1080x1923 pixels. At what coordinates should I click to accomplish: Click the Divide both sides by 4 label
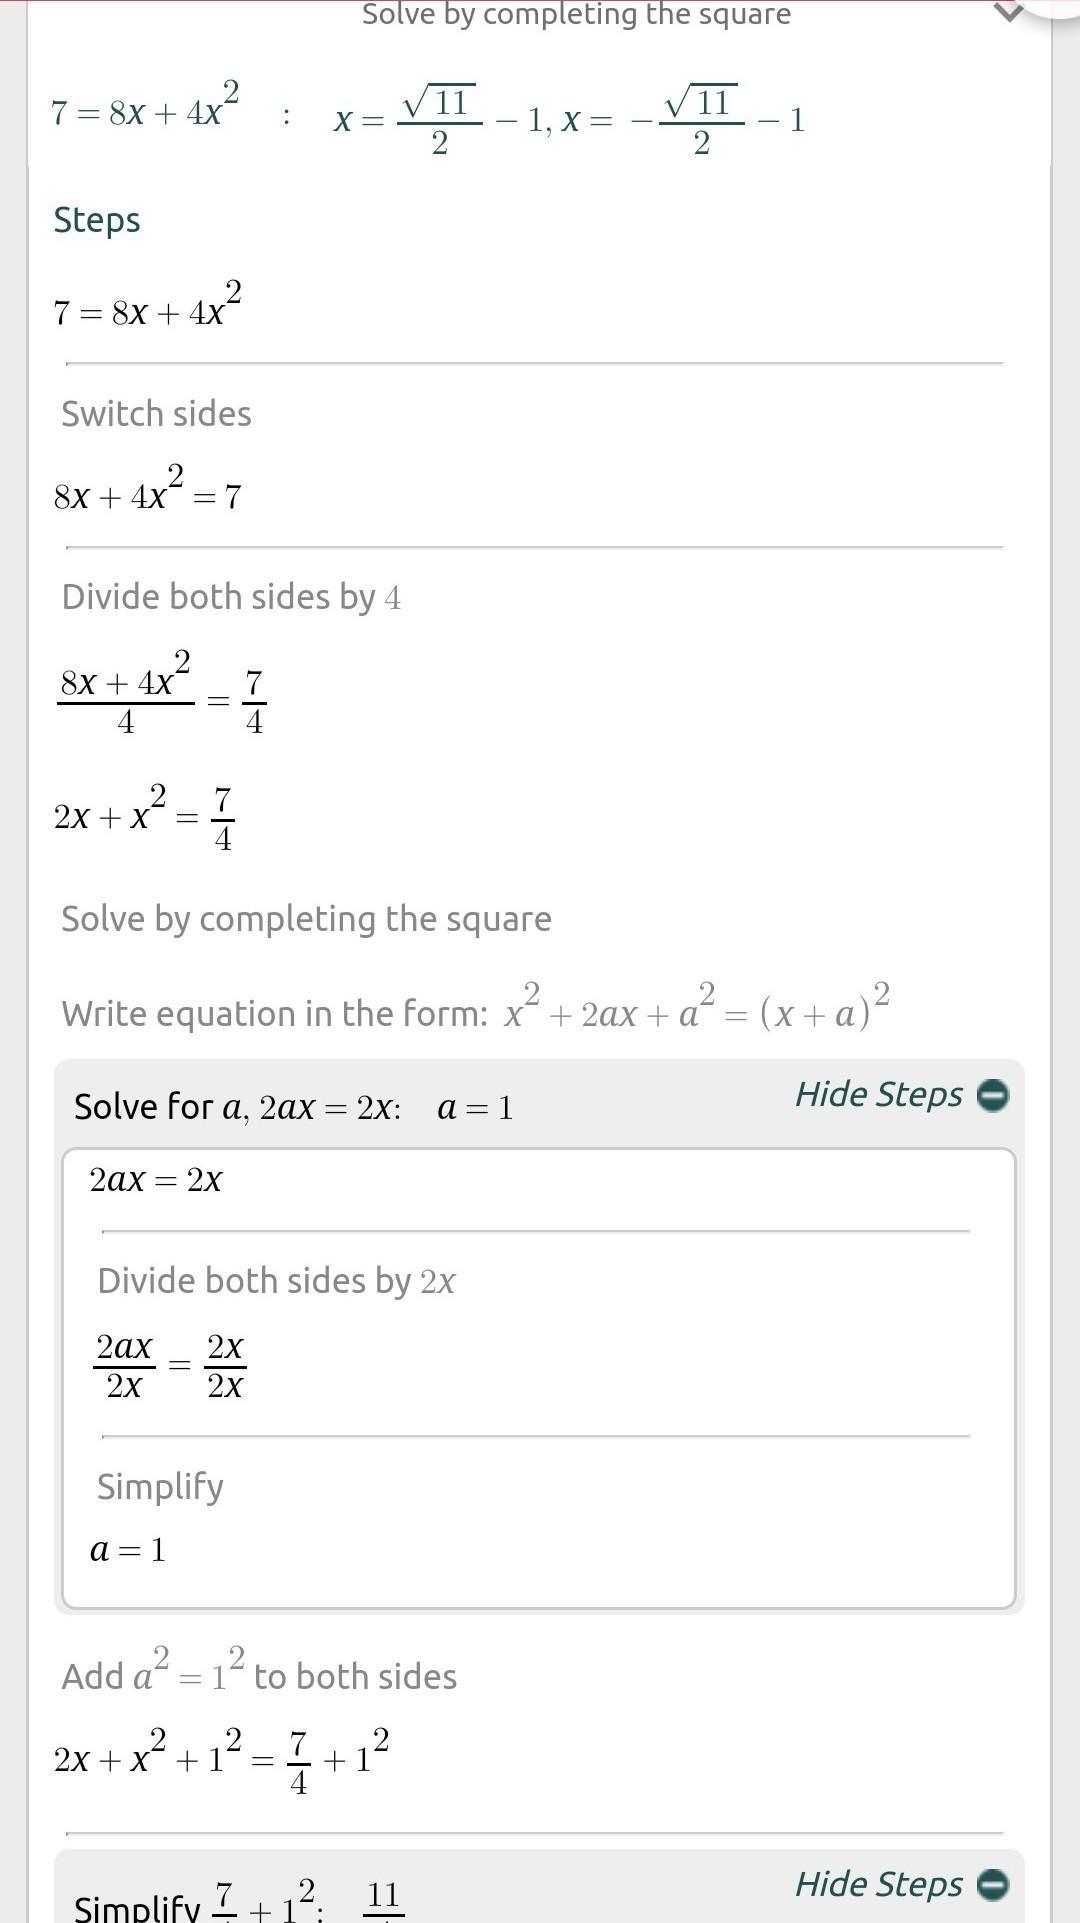pyautogui.click(x=231, y=597)
